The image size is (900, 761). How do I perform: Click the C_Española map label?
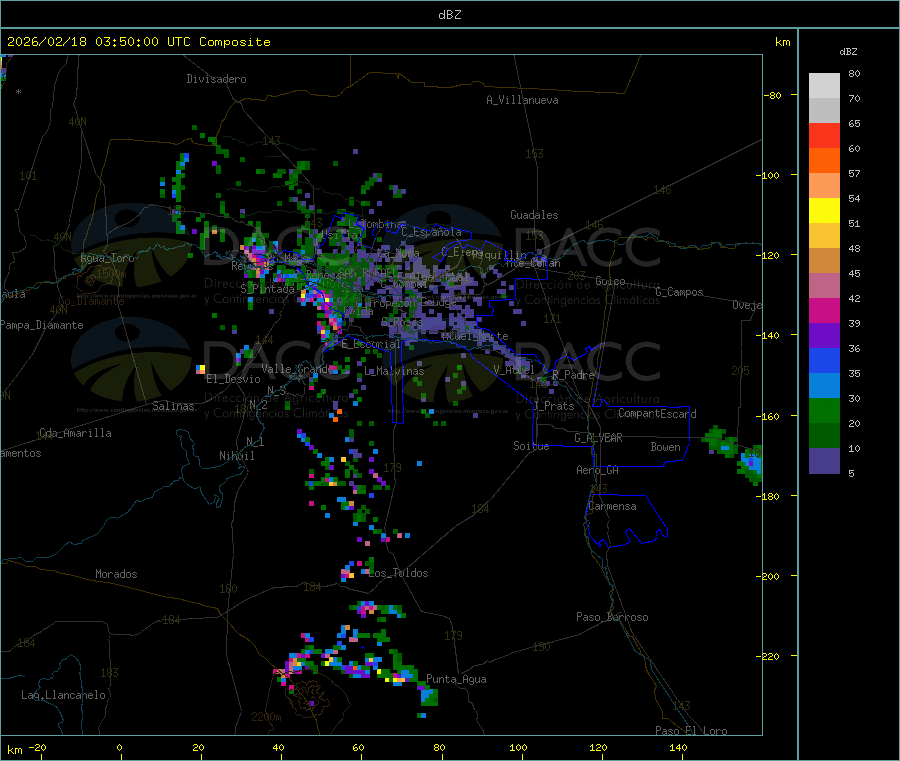pos(431,232)
